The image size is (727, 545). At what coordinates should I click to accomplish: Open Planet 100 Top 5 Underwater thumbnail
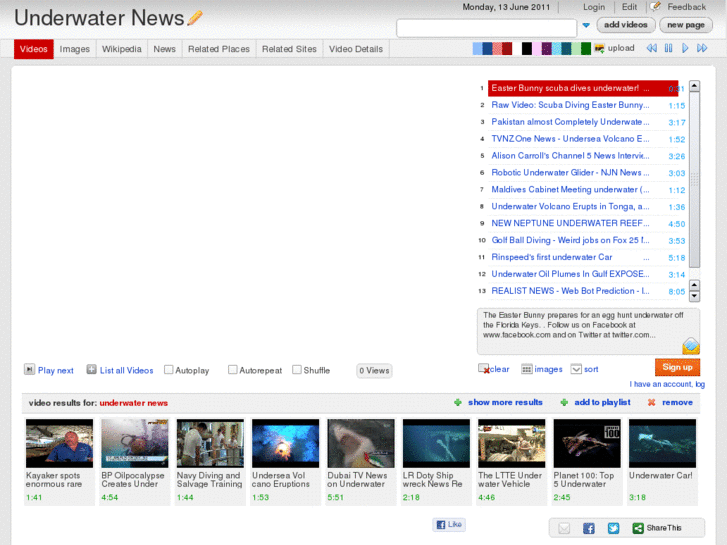(587, 443)
